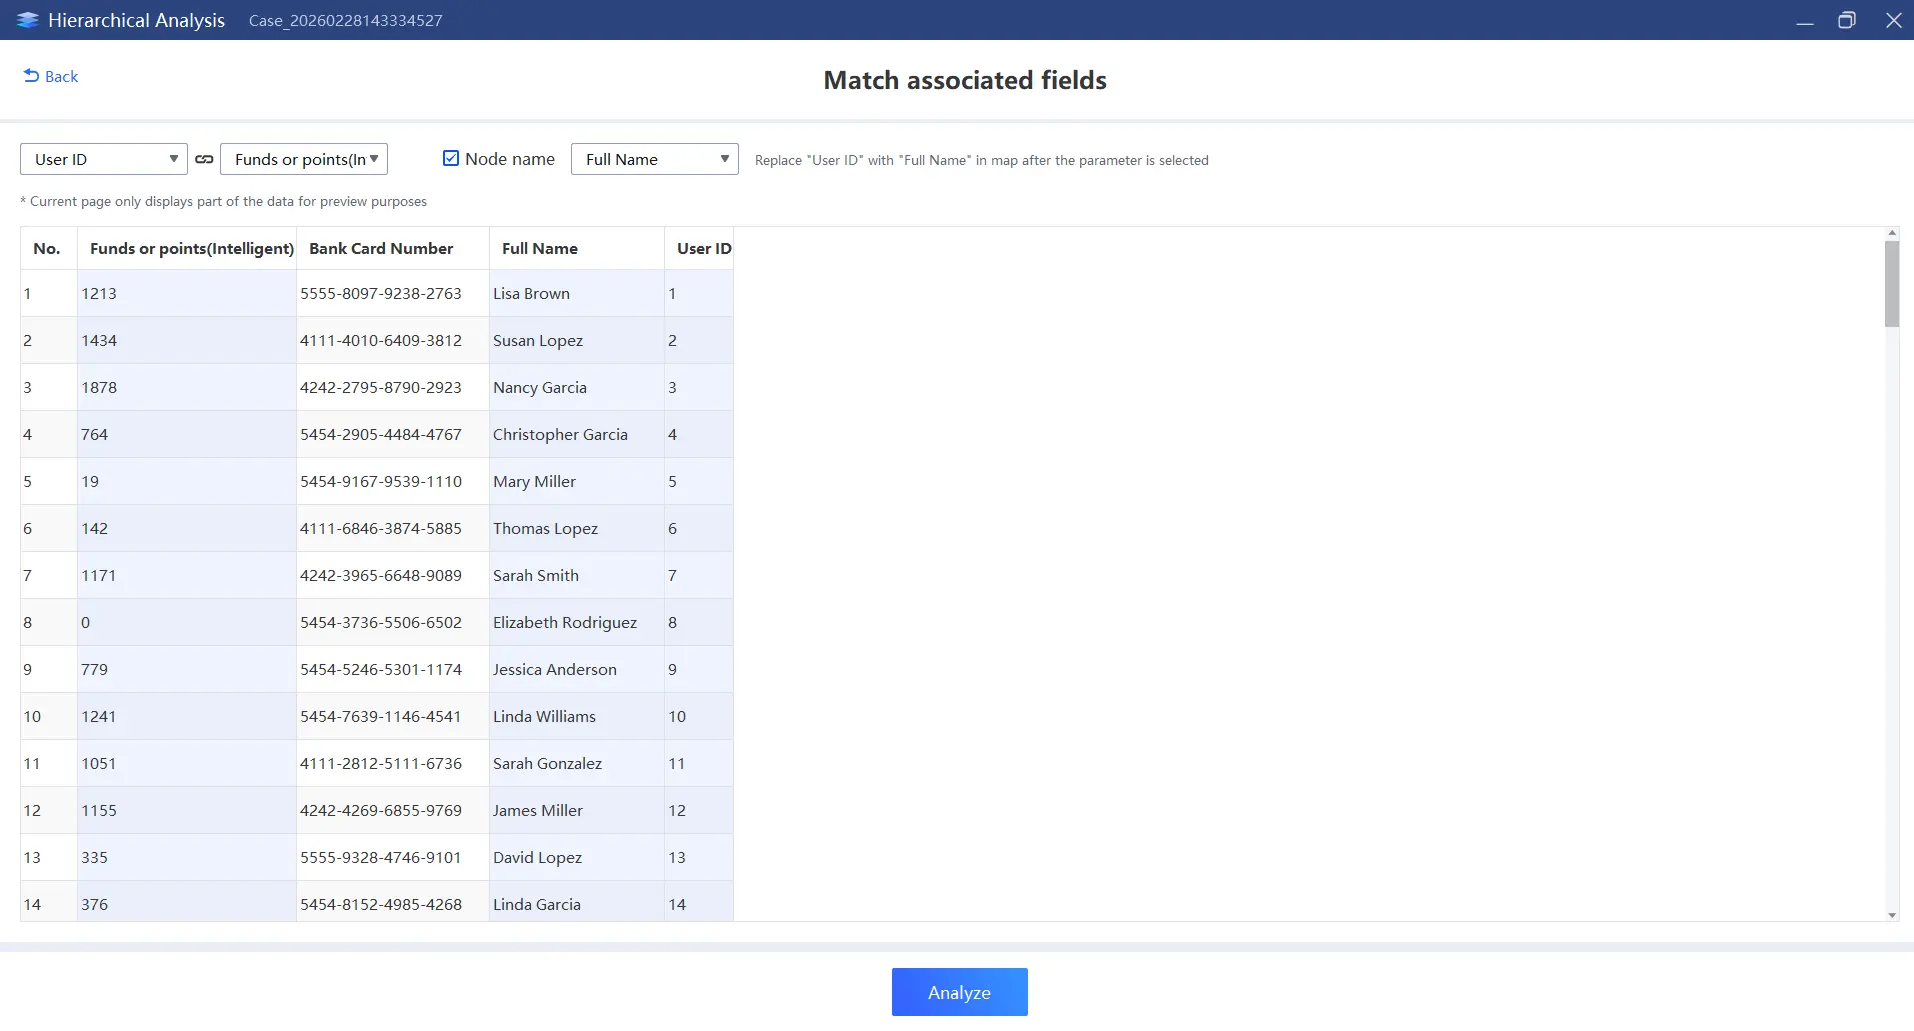This screenshot has width=1914, height=1031.
Task: Select the Lisa Brown row bank card cell
Action: (381, 293)
